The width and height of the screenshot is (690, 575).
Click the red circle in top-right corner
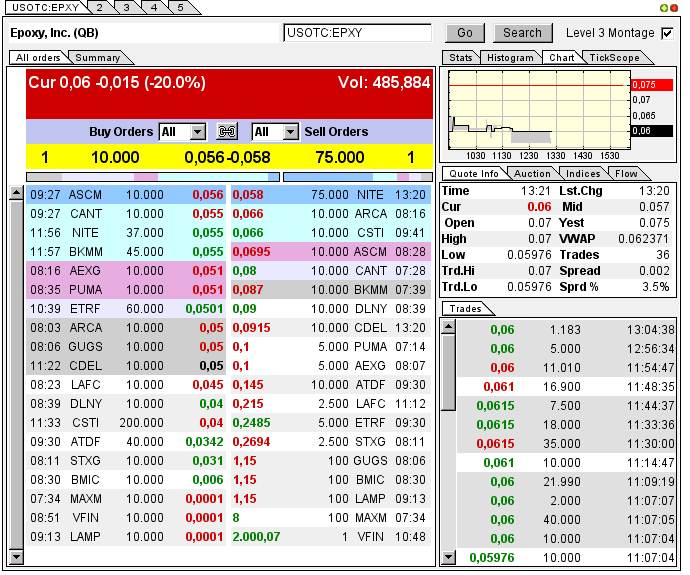673,8
